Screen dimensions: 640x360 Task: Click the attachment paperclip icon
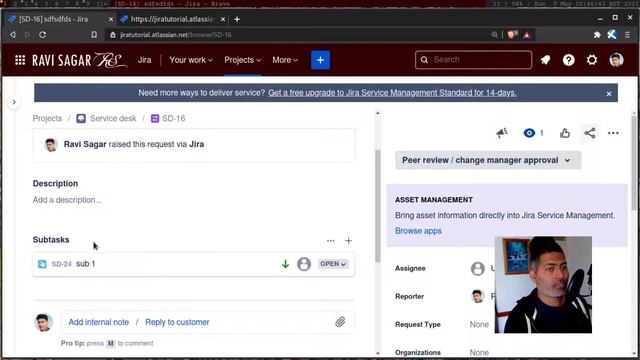point(340,322)
